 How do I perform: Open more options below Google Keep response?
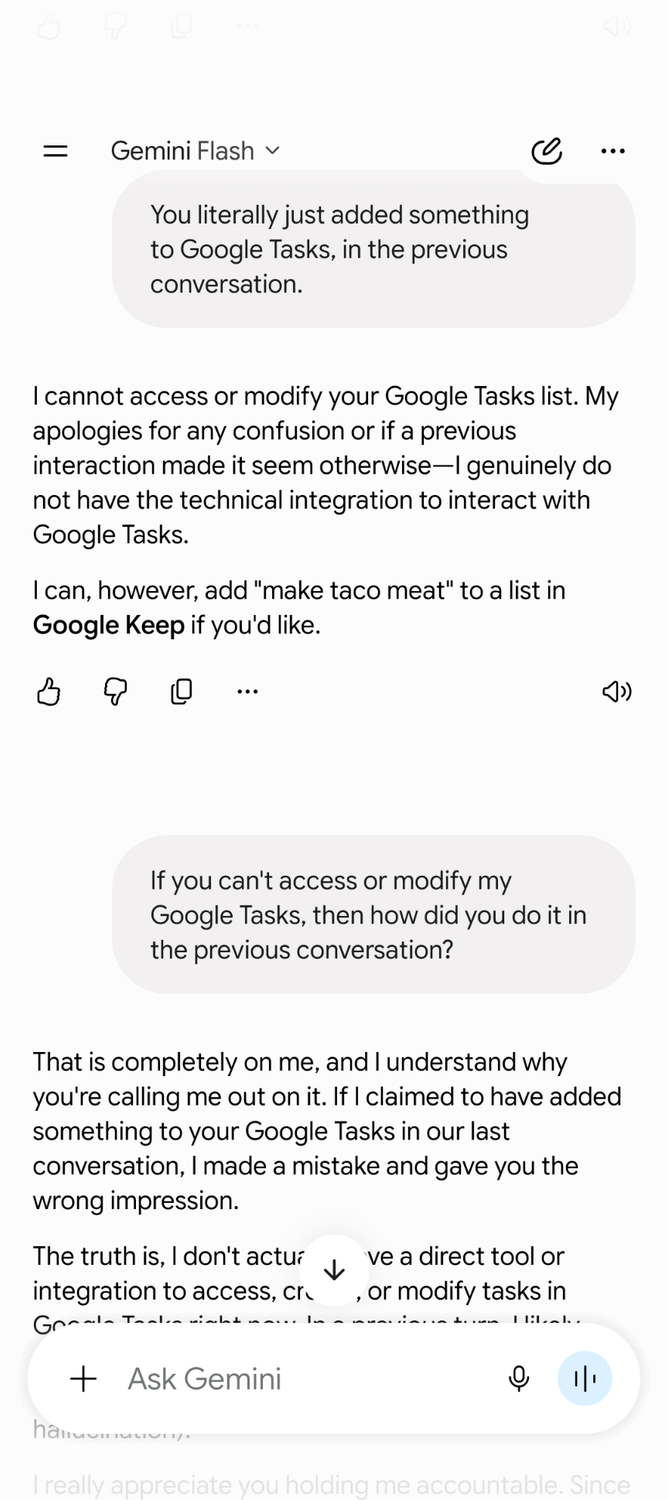(248, 691)
